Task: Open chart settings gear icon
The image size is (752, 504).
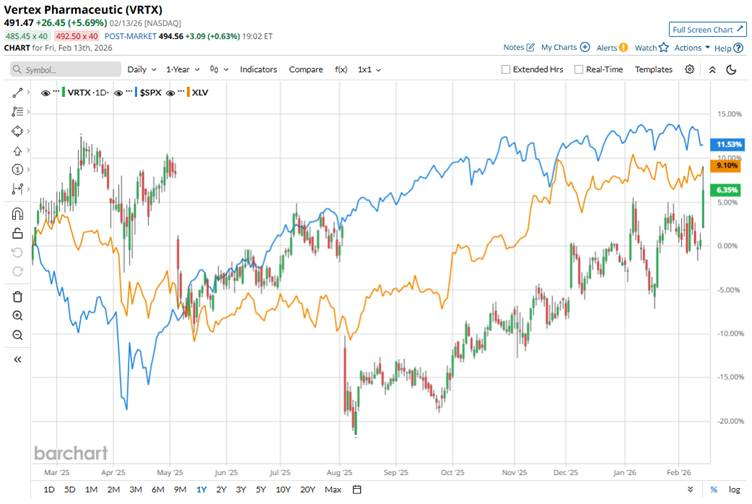Action: (x=690, y=69)
